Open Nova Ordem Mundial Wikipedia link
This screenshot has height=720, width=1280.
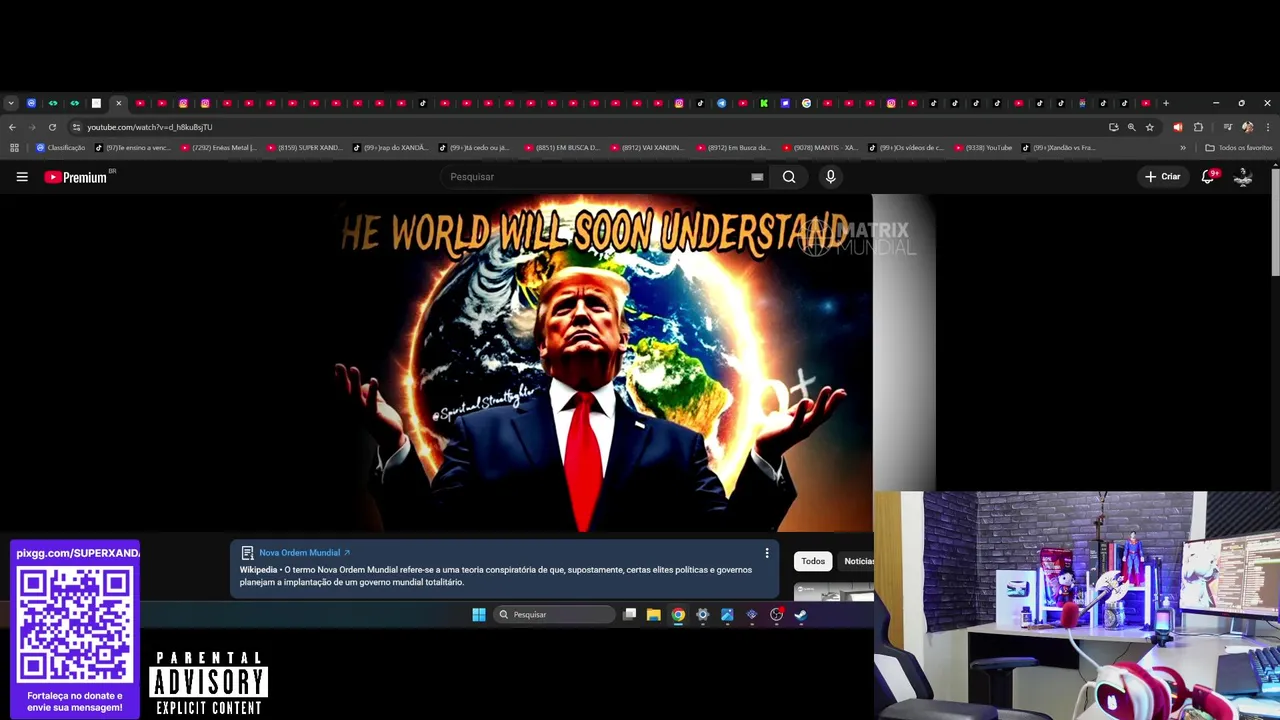304,553
